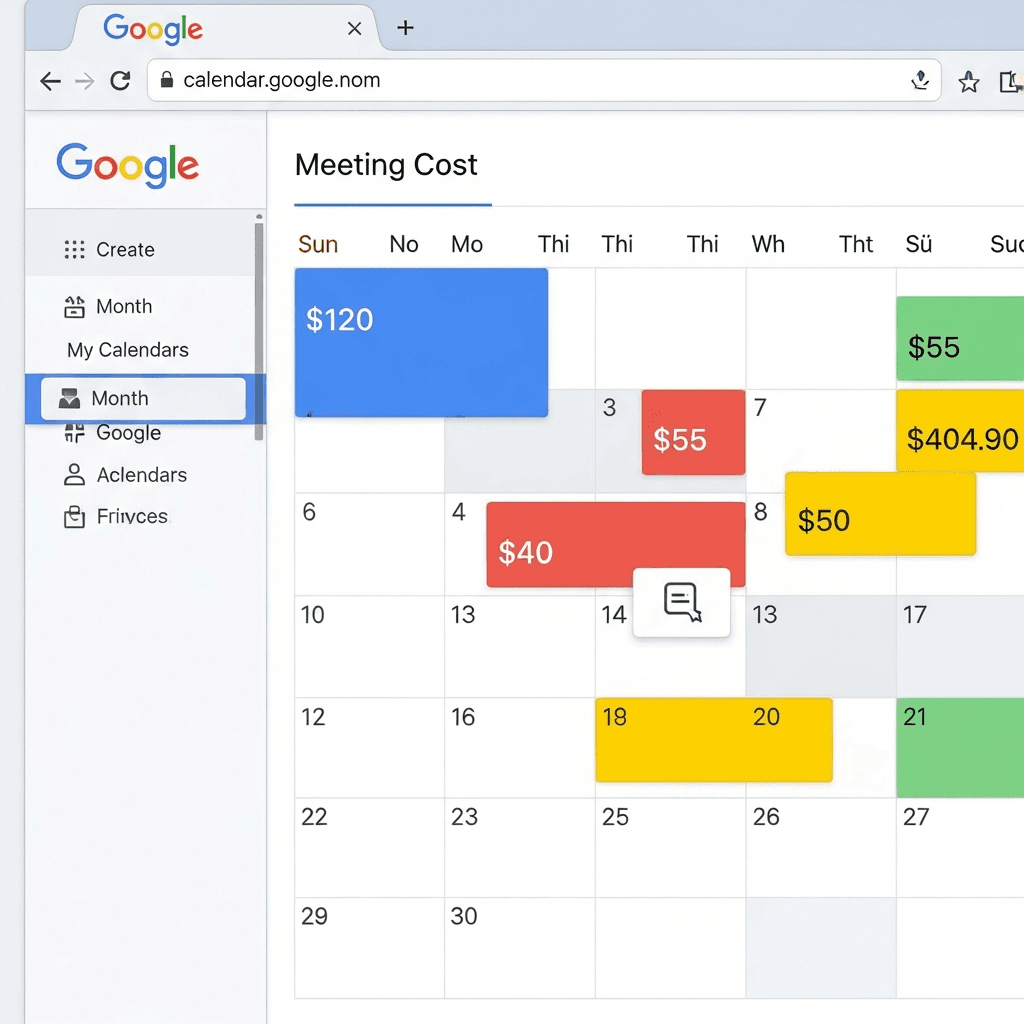This screenshot has height=1024, width=1024.
Task: Open the share icon right of the star
Action: tap(1013, 81)
